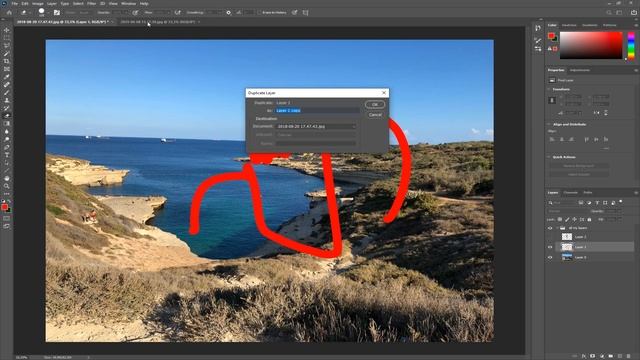Select the Layer 0 thumbnail
The height and width of the screenshot is (360, 640).
click(x=567, y=257)
